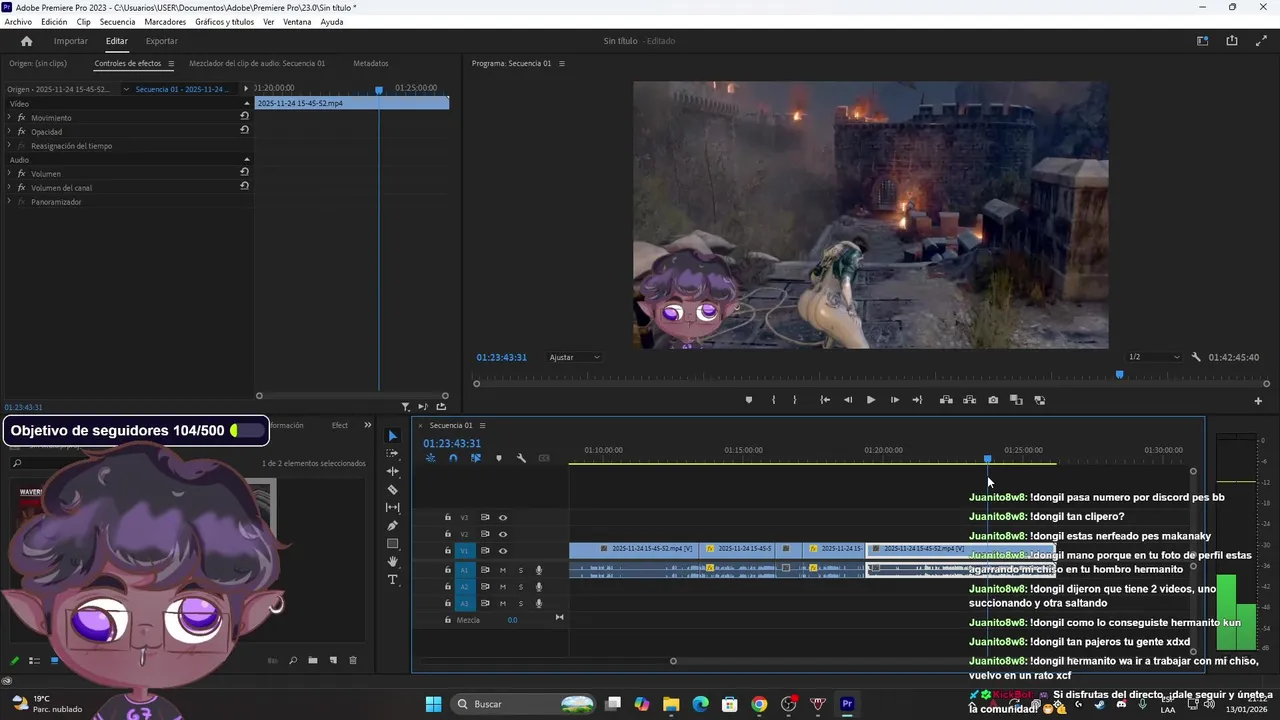Image resolution: width=1280 pixels, height=720 pixels.
Task: Collapse the Vídeo effects section
Action: tap(247, 103)
